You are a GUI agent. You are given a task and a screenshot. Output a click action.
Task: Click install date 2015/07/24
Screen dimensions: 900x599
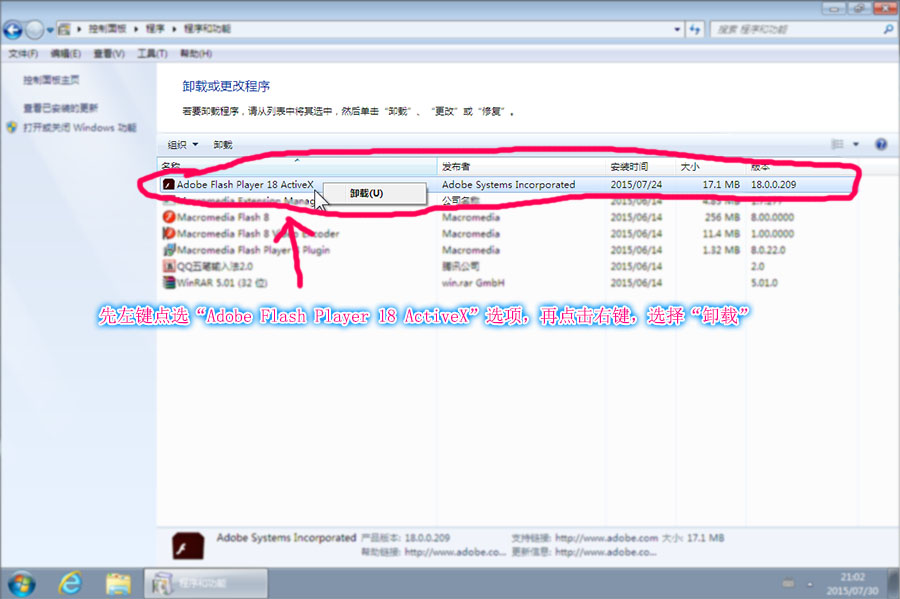point(636,185)
